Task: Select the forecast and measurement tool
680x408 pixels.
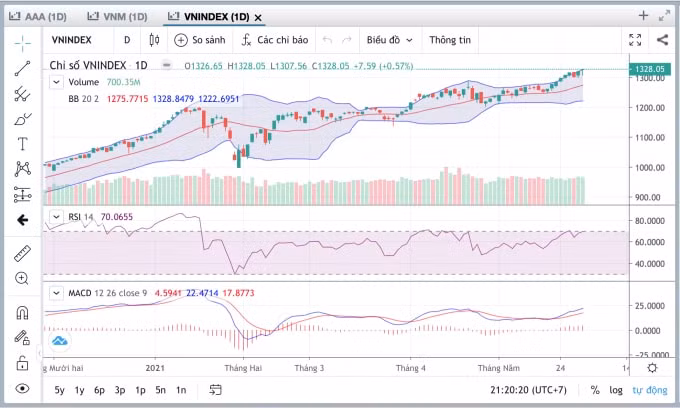Action: [22, 195]
